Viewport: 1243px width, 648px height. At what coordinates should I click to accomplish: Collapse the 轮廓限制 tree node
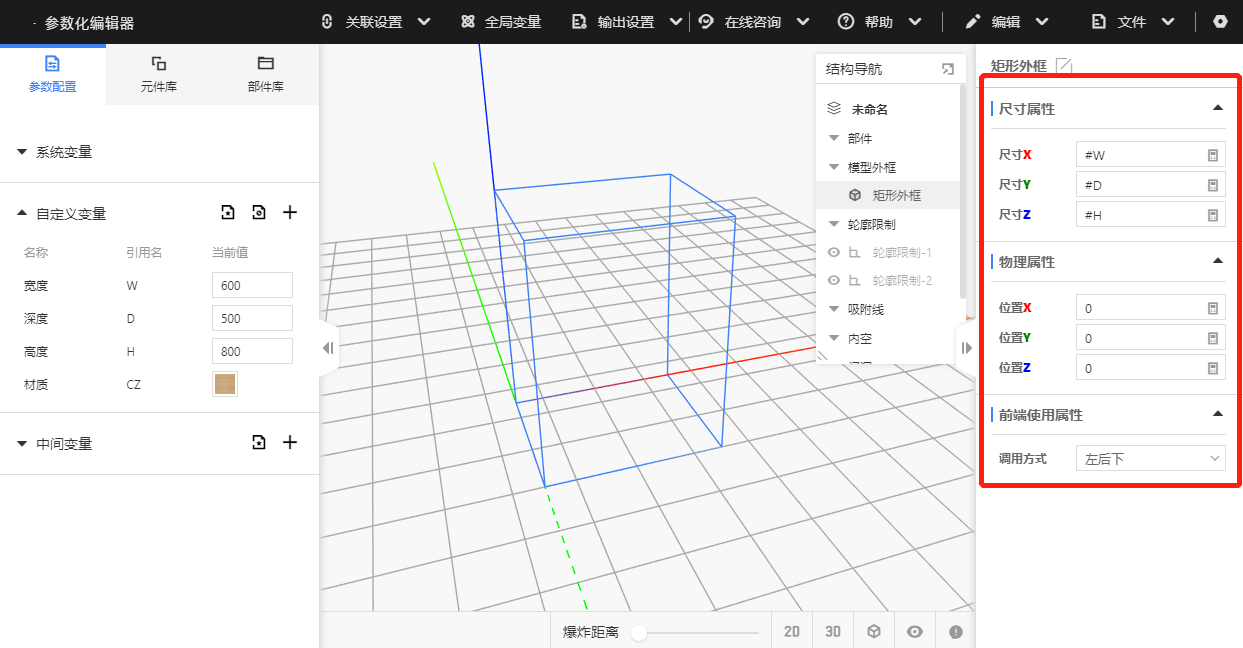pos(834,224)
